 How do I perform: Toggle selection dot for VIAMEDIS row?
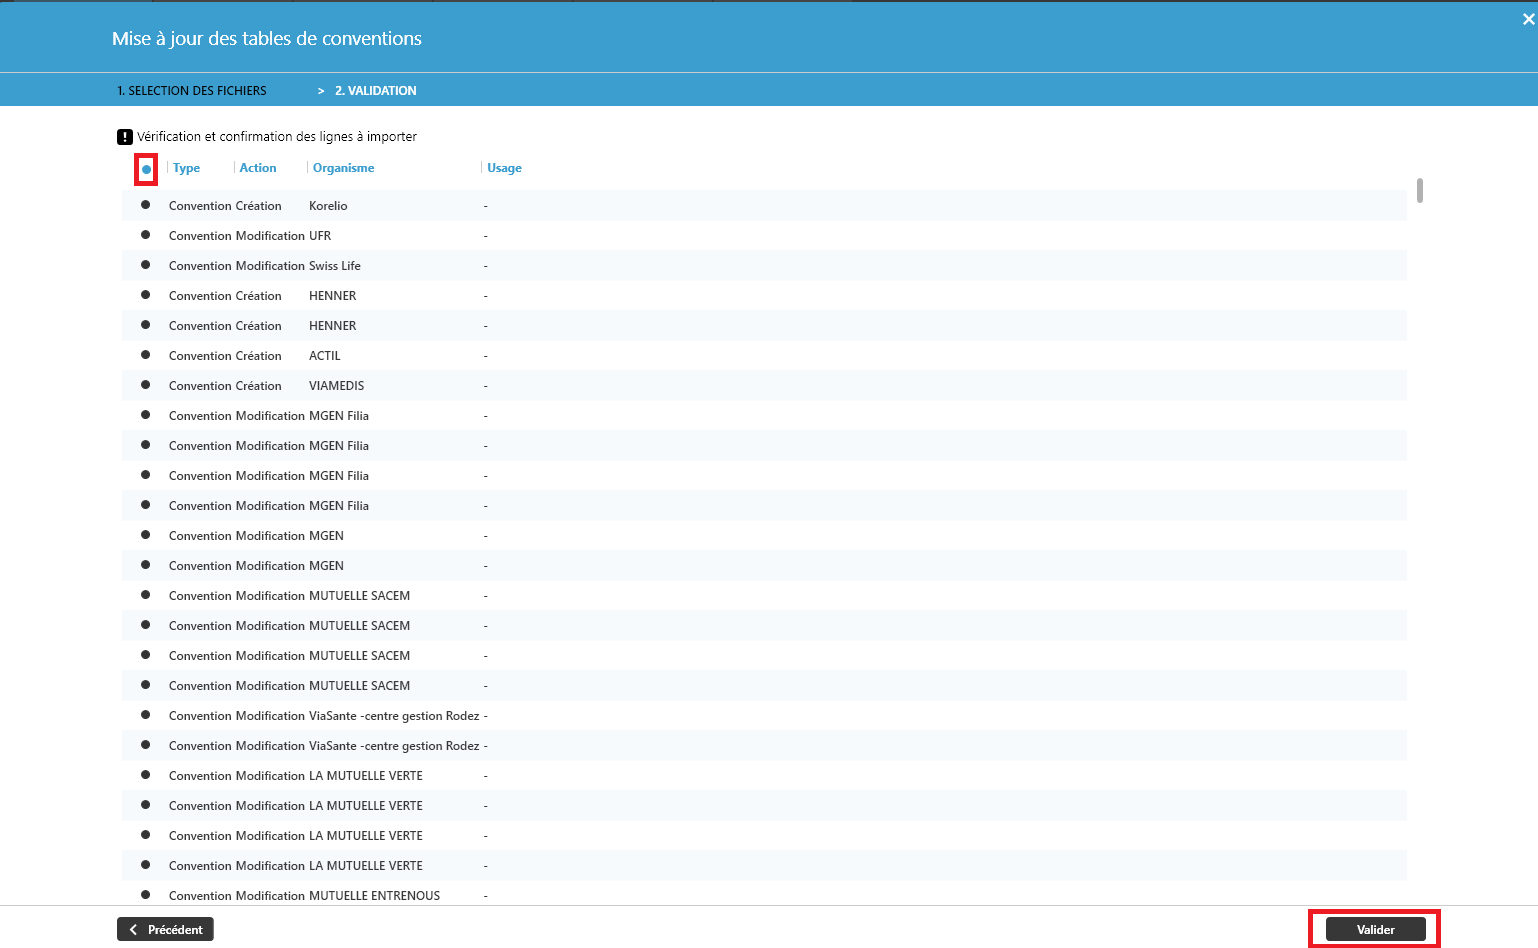[146, 385]
